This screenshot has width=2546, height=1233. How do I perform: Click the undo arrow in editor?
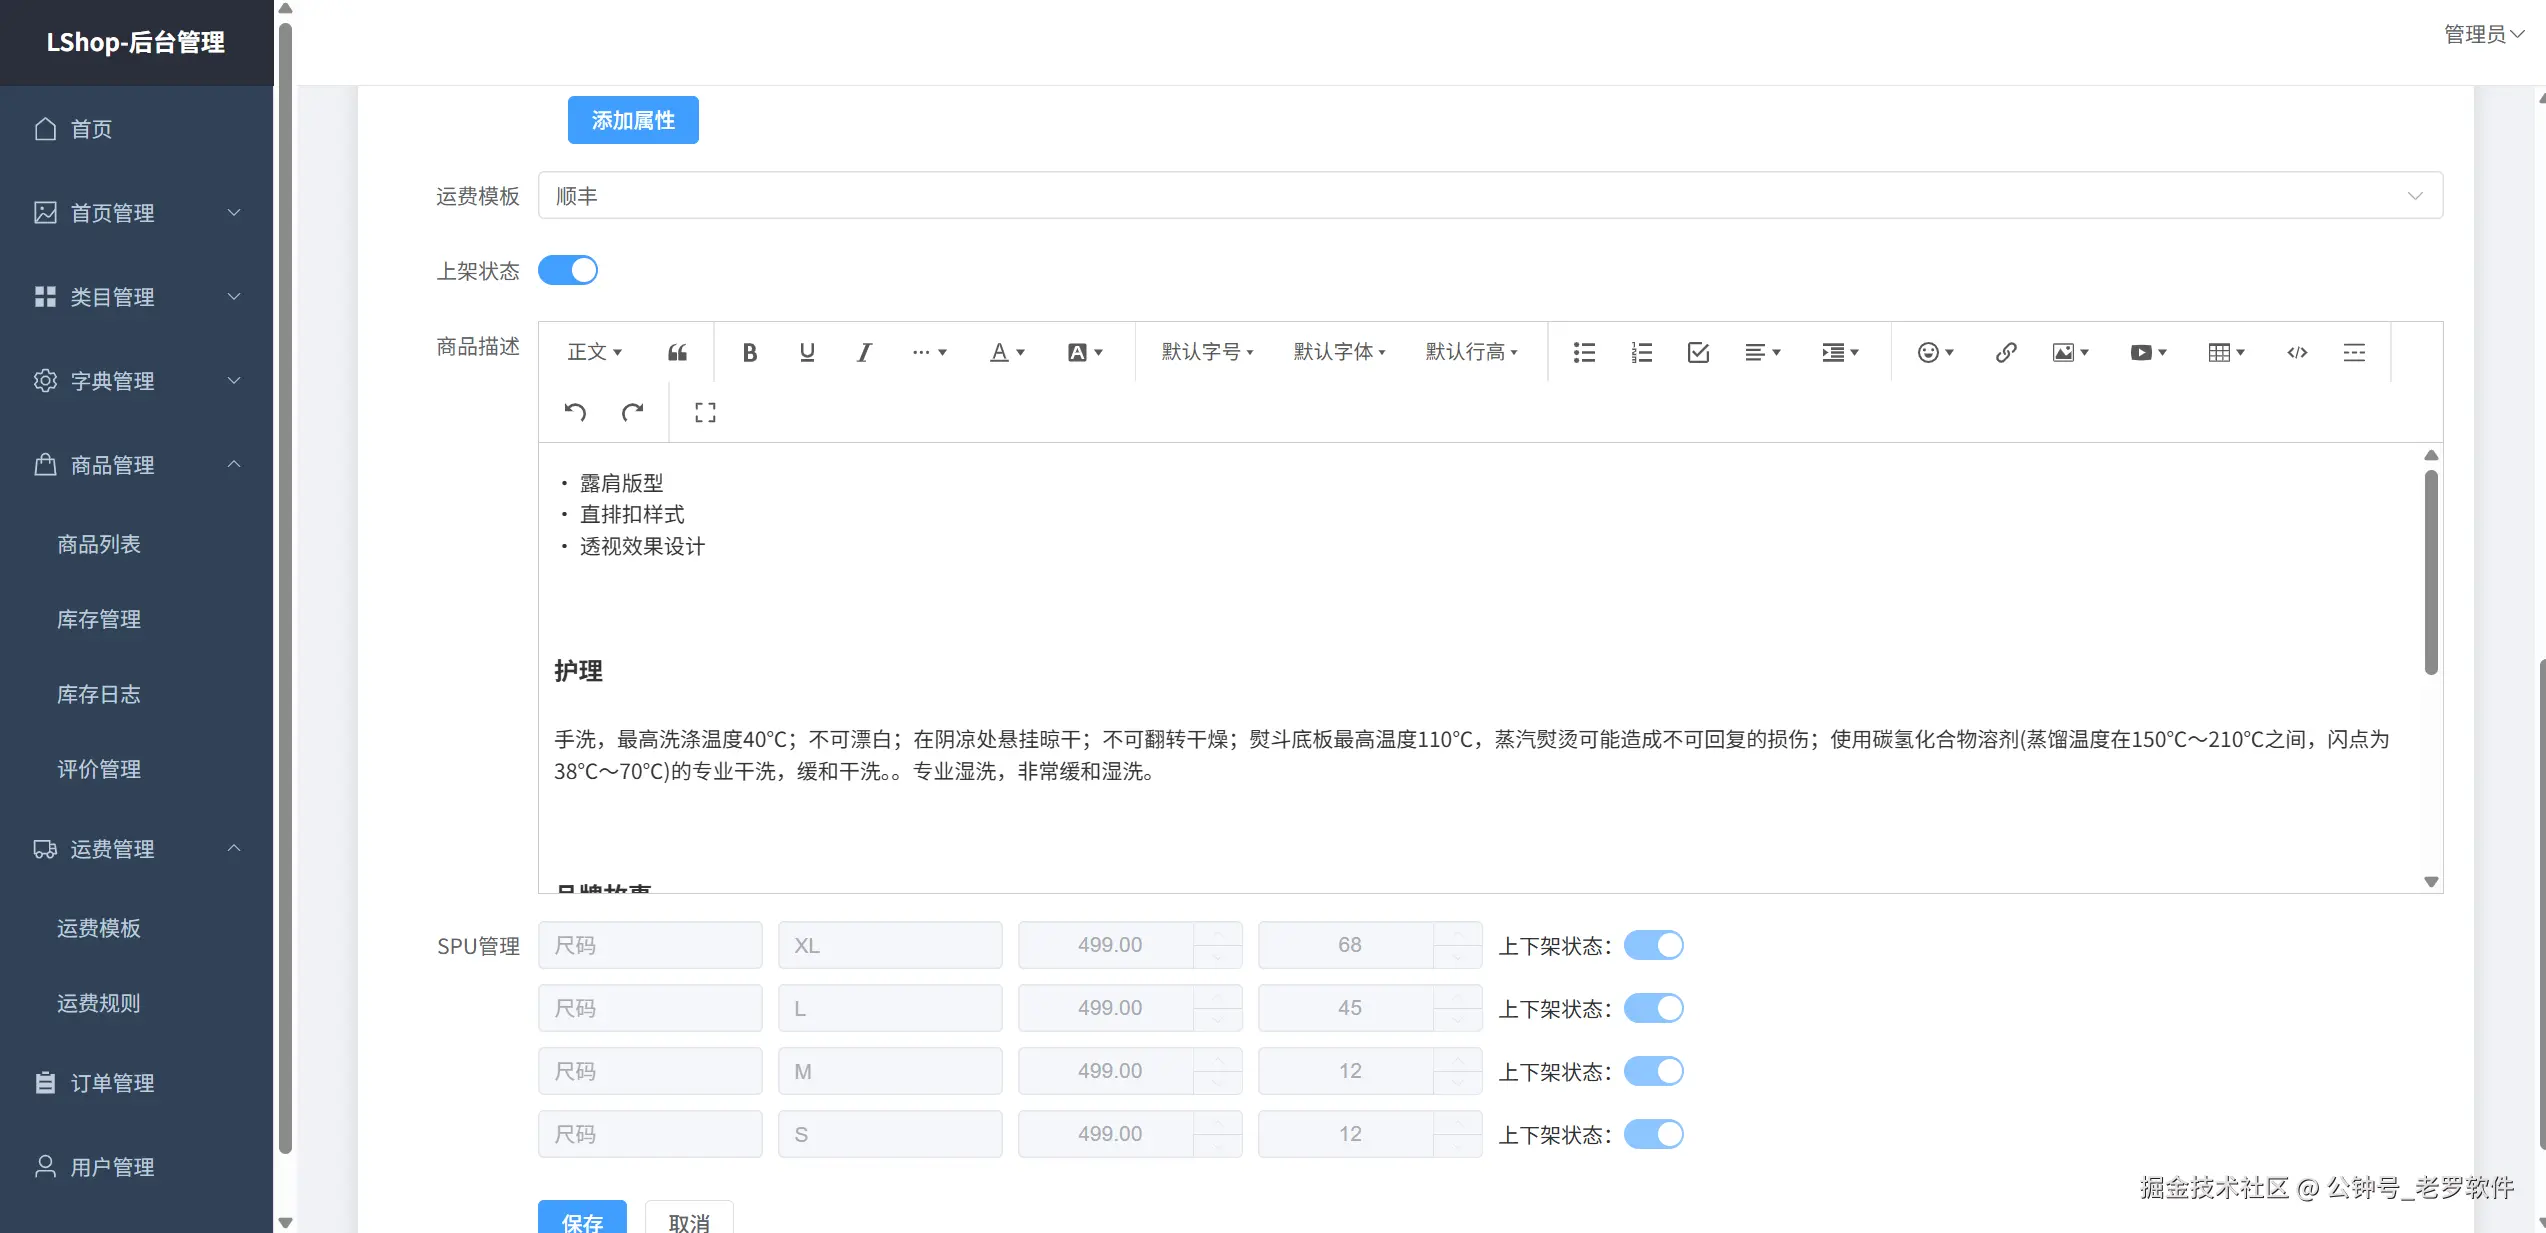(575, 412)
